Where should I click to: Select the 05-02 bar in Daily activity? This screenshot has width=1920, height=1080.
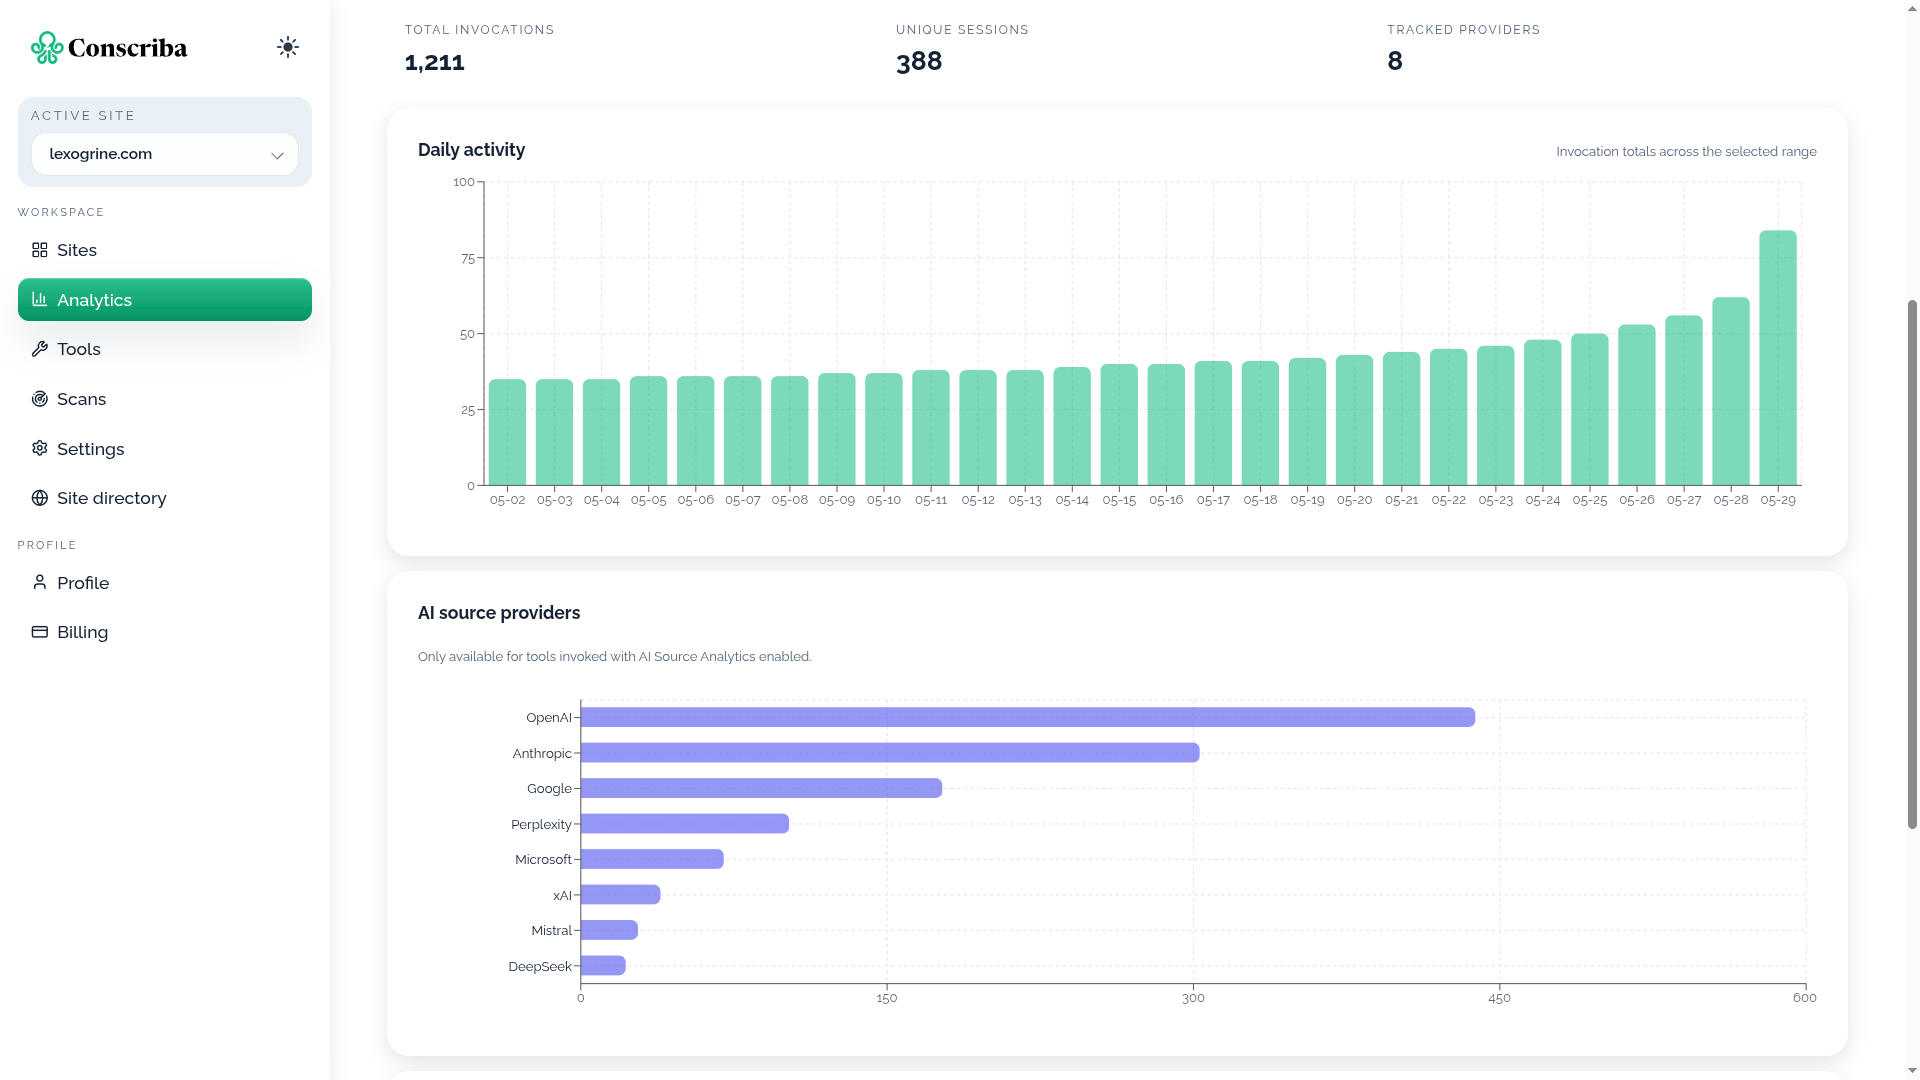point(507,433)
